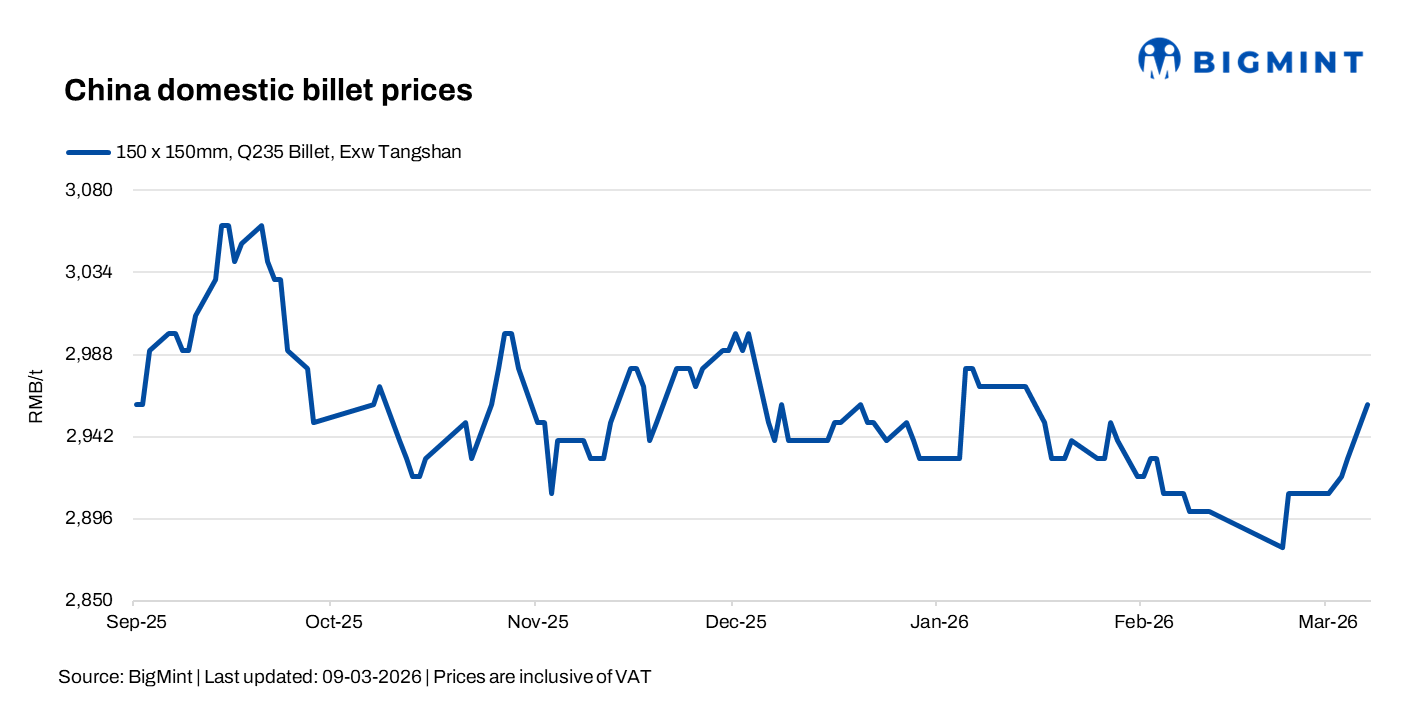This screenshot has width=1414, height=708.
Task: Click the Feb-26 x-axis label
Action: tap(1141, 622)
